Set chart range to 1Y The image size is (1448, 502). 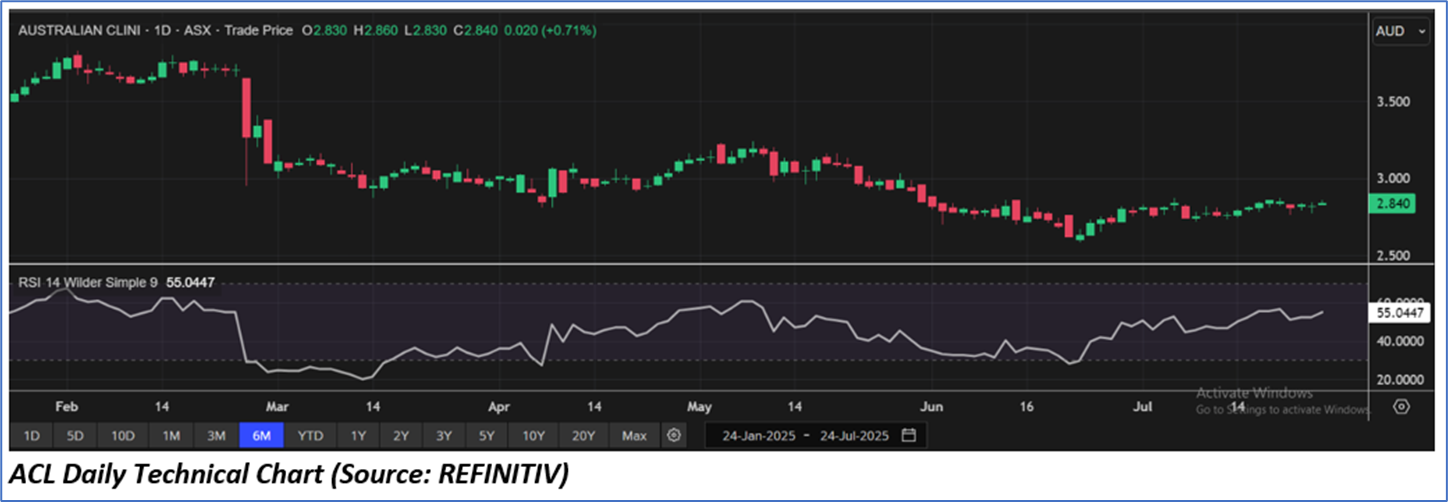click(x=358, y=436)
